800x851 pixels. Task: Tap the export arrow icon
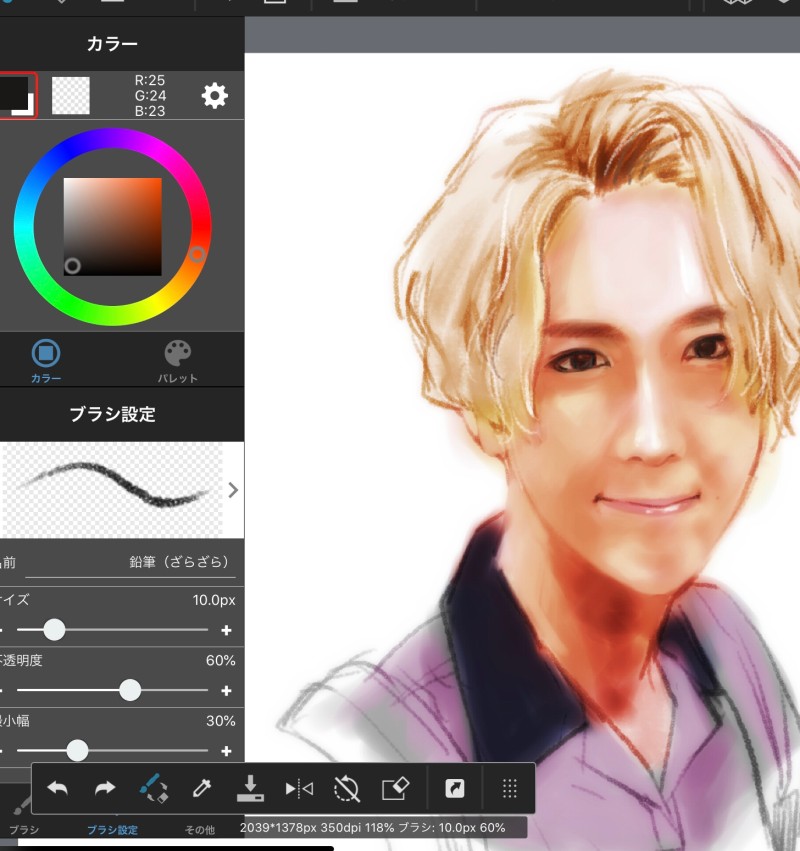coord(455,788)
